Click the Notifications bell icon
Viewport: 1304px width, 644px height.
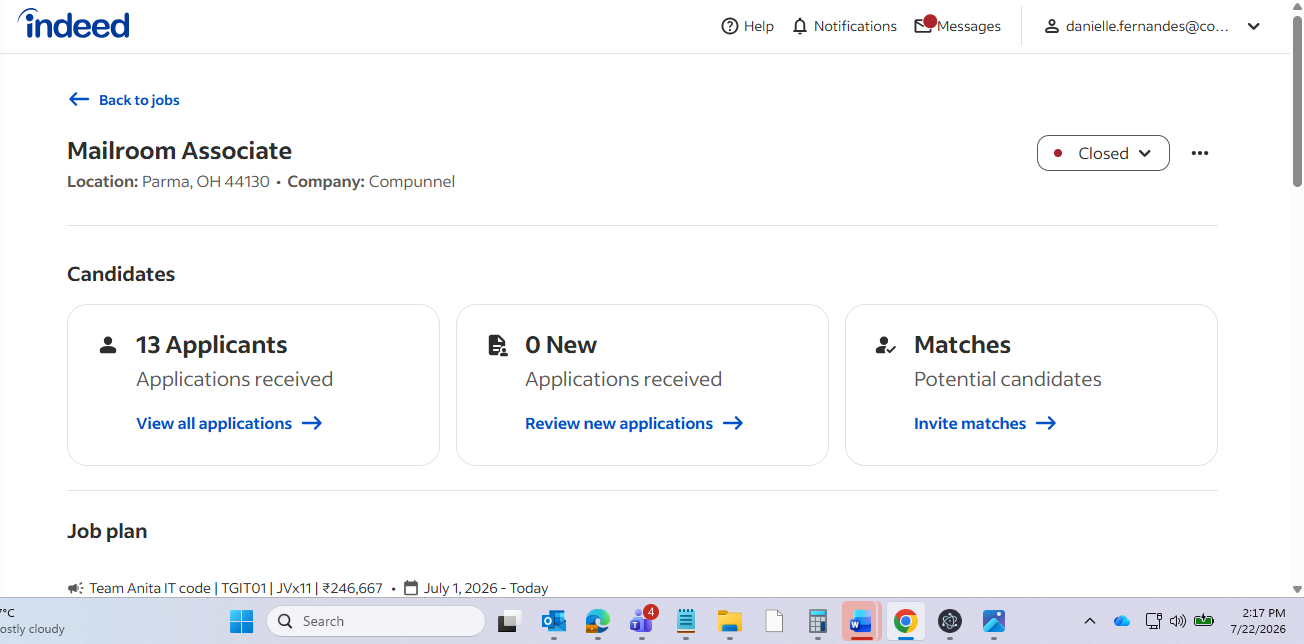click(x=800, y=26)
